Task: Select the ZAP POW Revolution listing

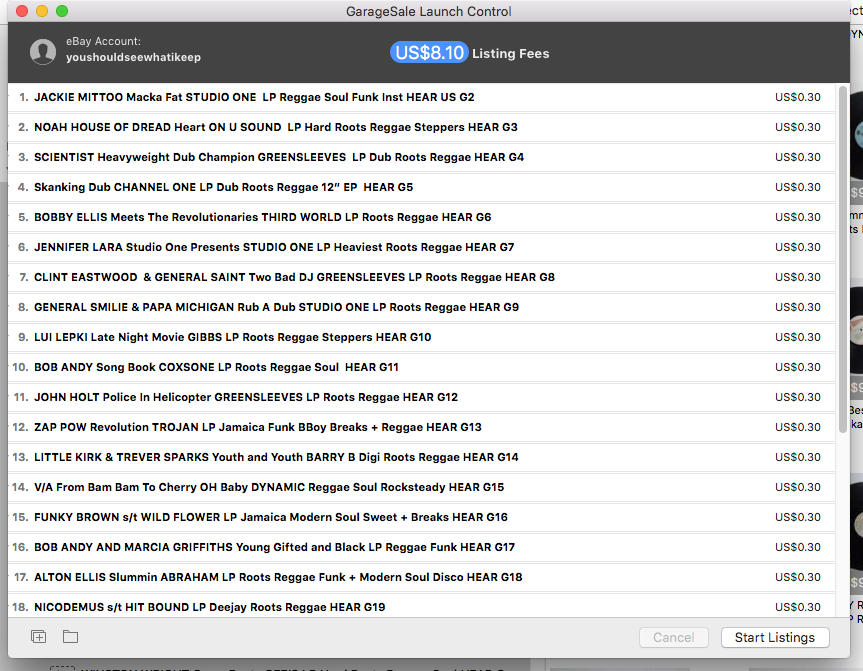Action: 422,427
